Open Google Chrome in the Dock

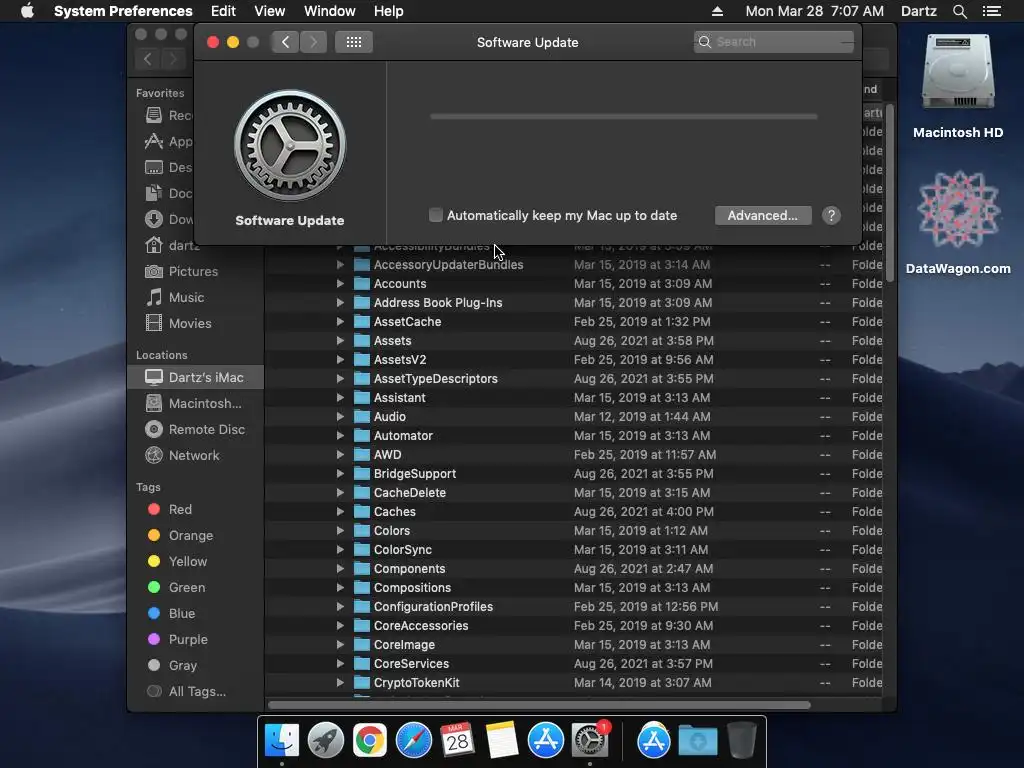(x=370, y=740)
